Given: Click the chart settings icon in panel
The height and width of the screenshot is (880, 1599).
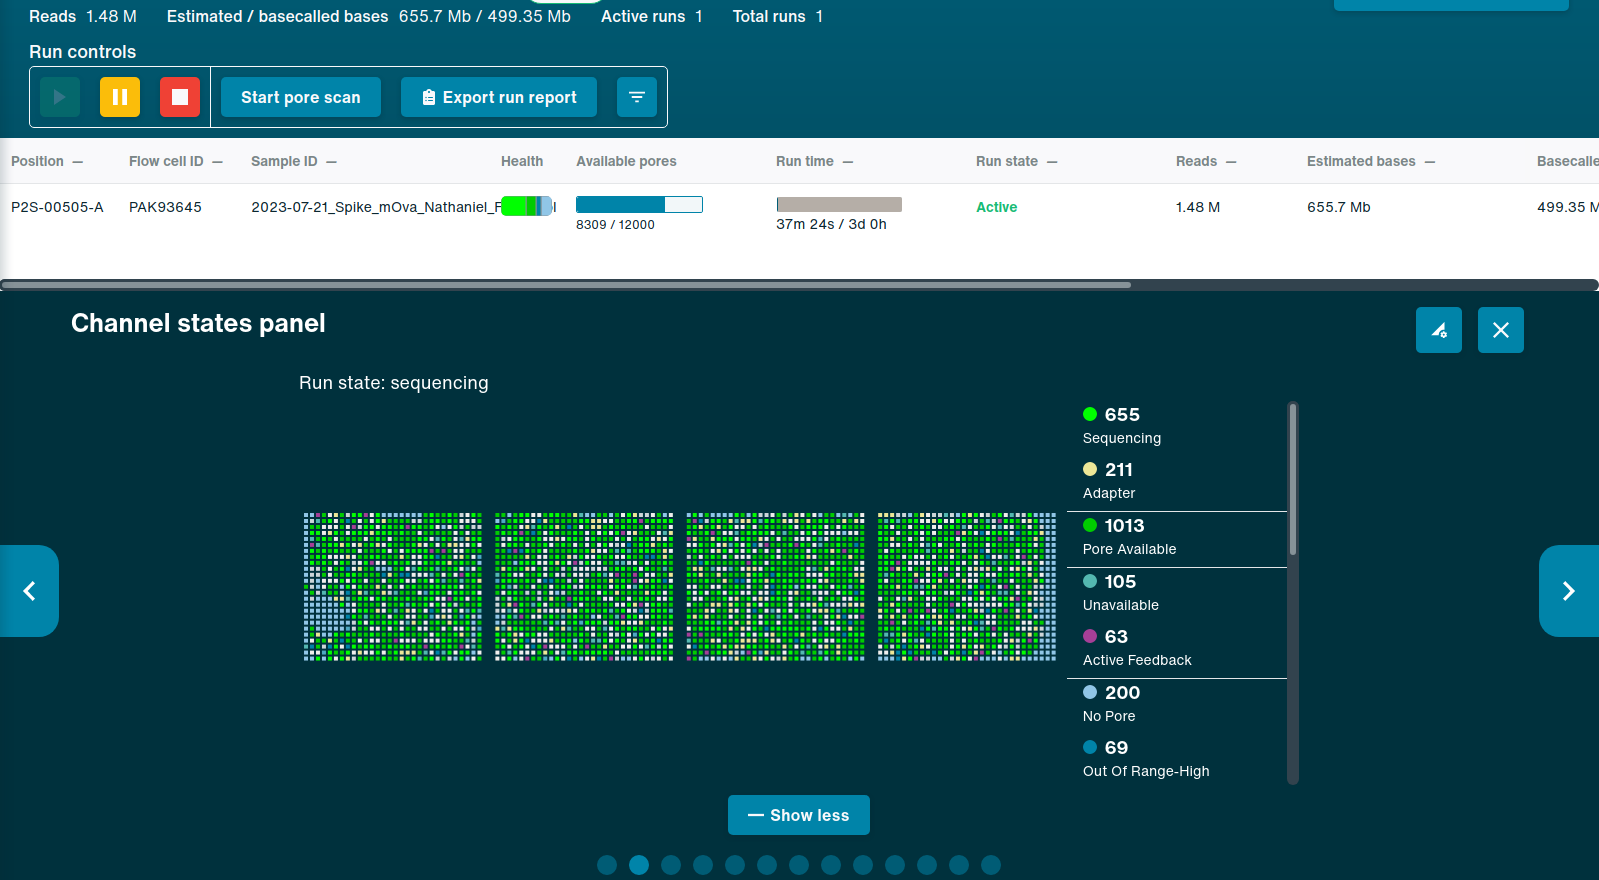Looking at the screenshot, I should [x=1439, y=330].
